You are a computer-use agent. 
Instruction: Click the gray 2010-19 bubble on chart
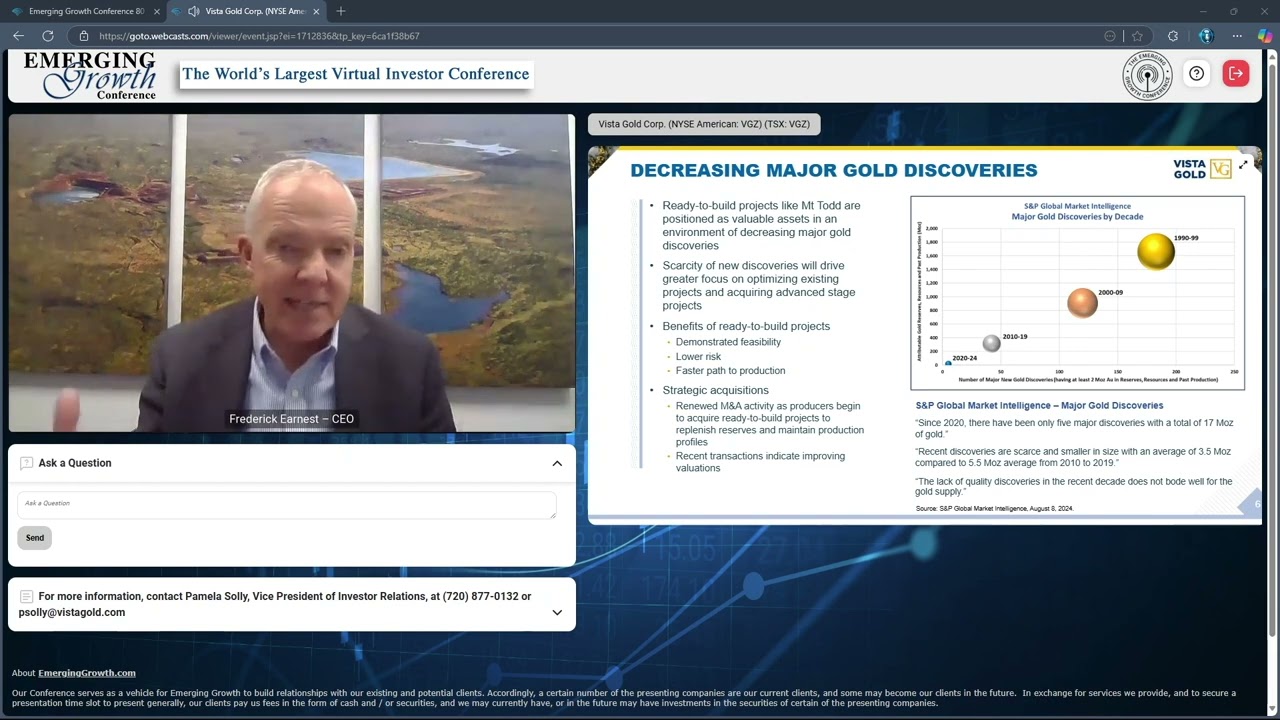[x=991, y=343]
